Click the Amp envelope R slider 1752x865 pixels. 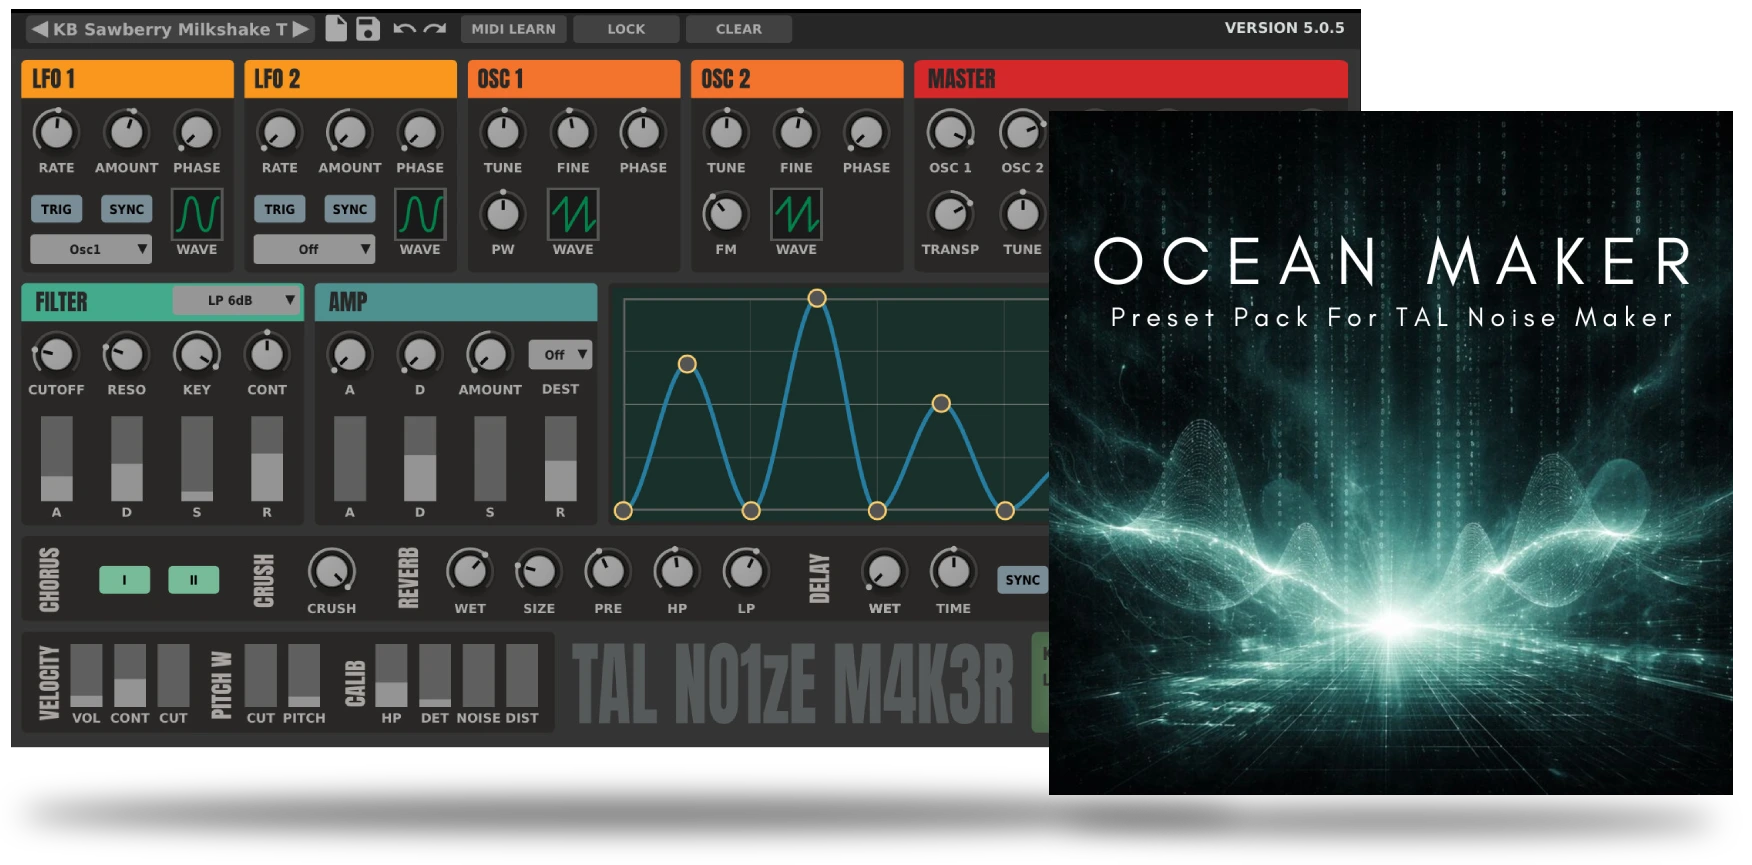coord(560,459)
